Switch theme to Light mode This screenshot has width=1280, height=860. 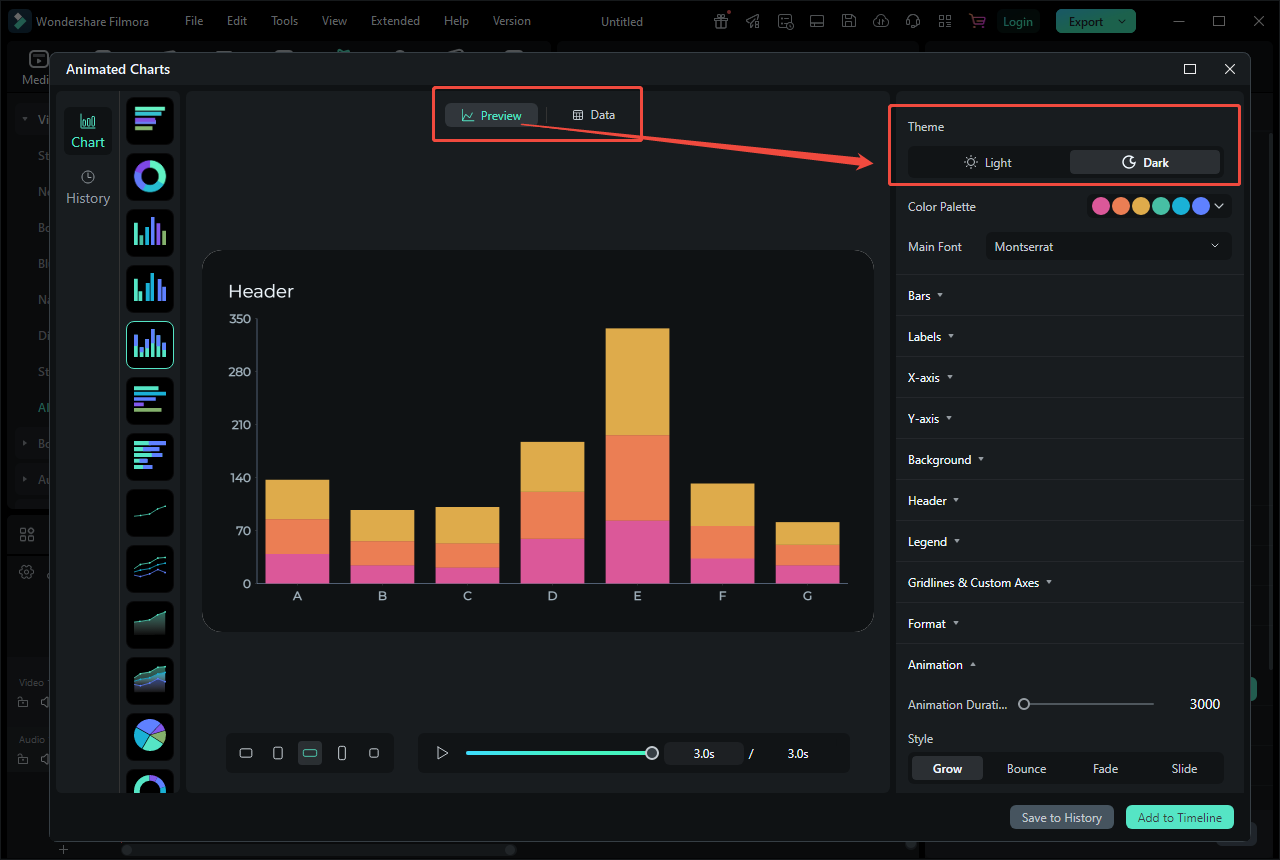coord(987,161)
